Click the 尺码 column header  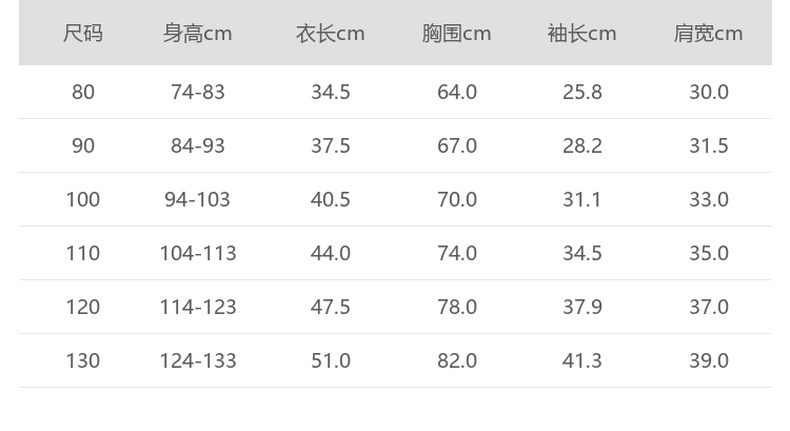[83, 34]
